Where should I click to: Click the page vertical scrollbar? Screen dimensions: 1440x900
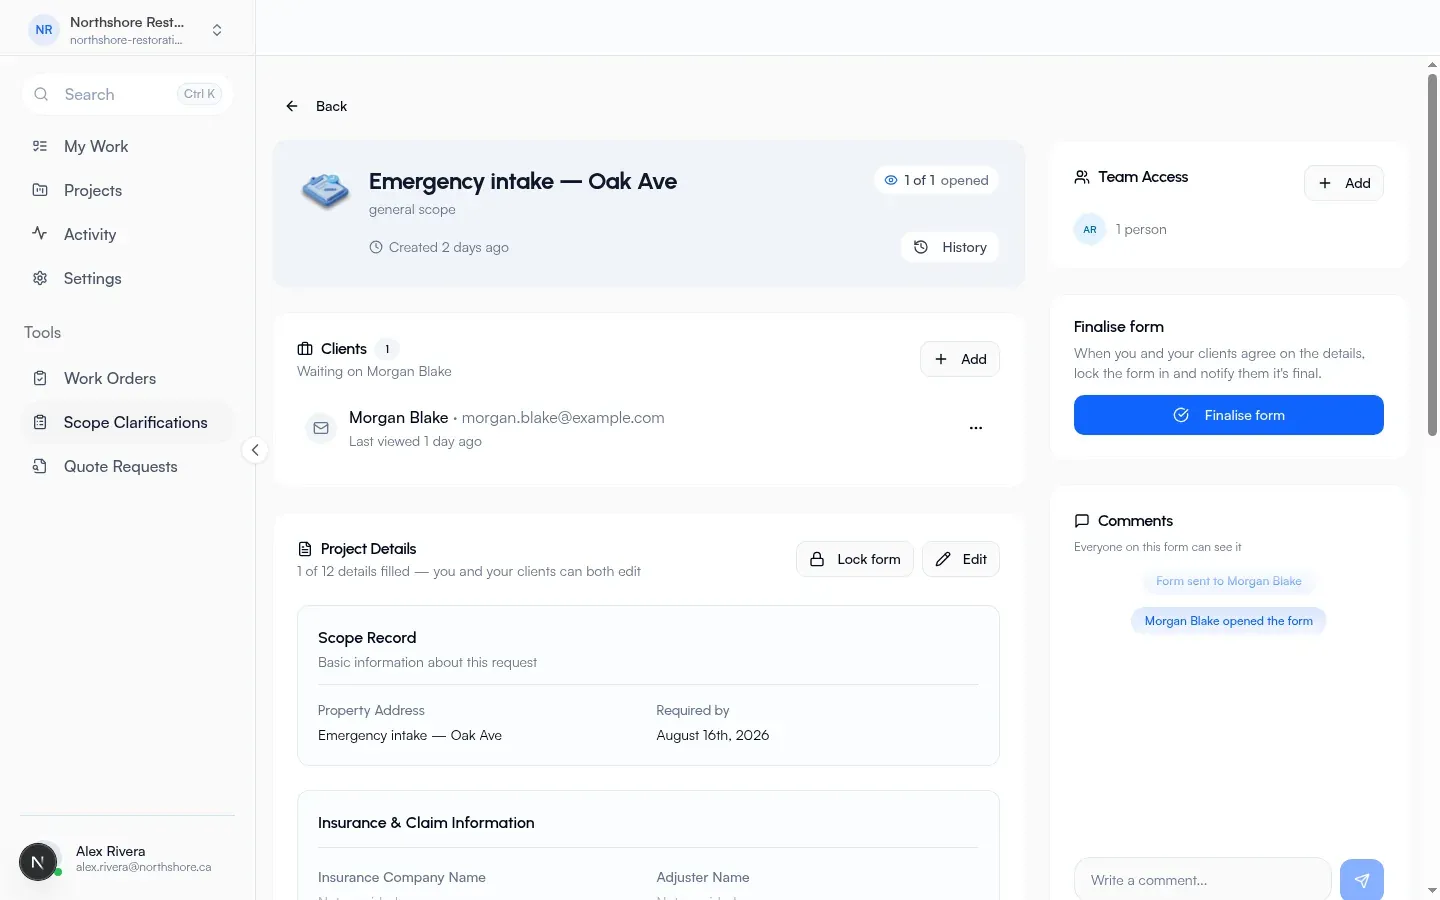[1432, 255]
